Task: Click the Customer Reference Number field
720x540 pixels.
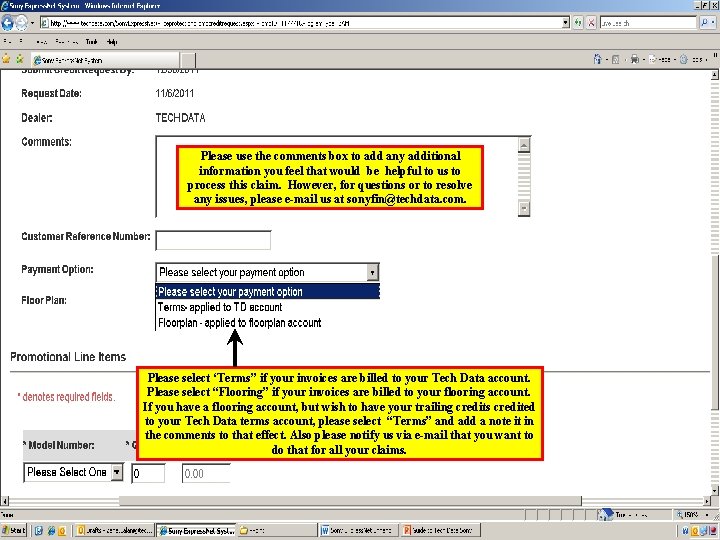Action: click(x=213, y=240)
